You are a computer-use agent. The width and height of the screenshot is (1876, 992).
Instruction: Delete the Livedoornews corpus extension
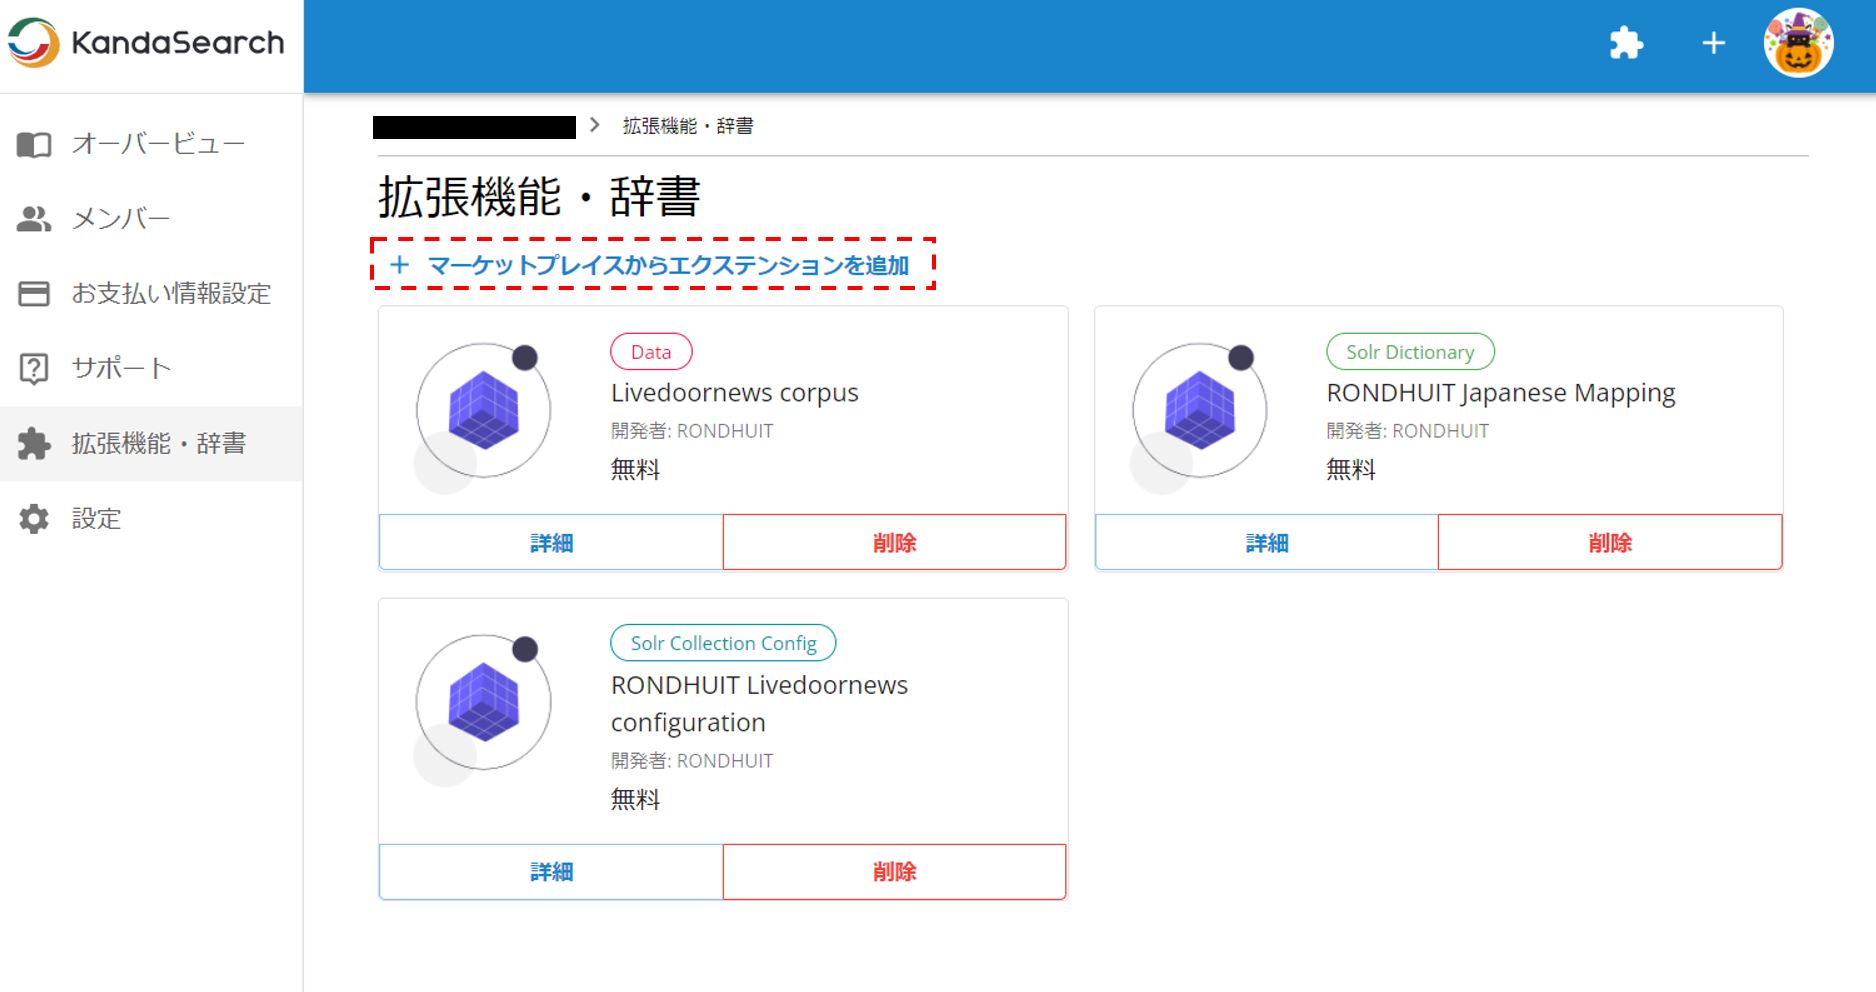tap(894, 542)
